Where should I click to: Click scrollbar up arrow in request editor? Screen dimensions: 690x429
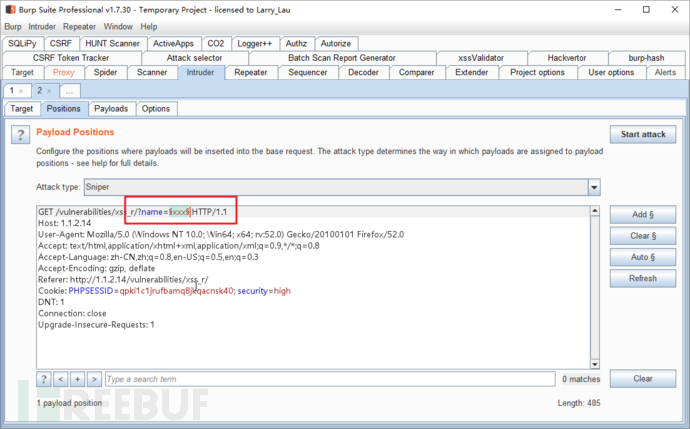click(x=595, y=211)
